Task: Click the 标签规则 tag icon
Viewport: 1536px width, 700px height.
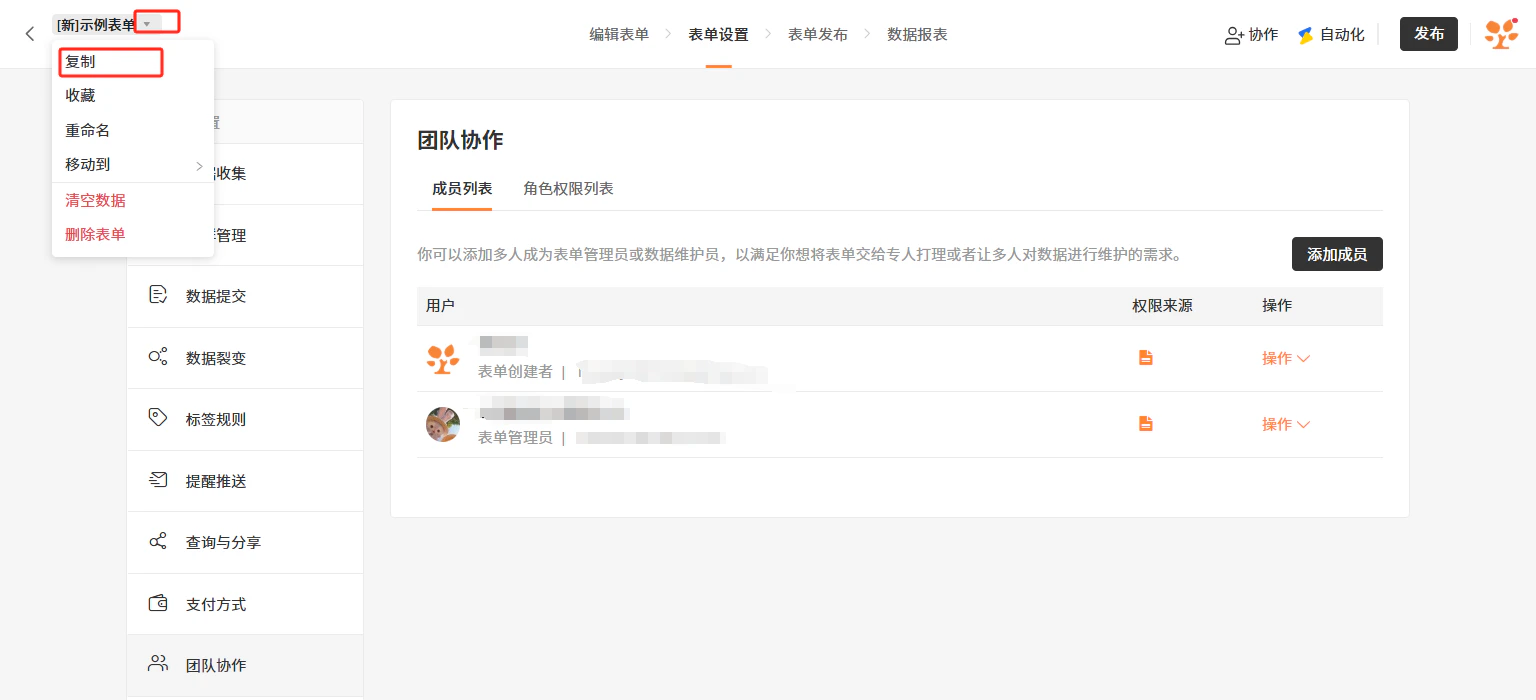Action: tap(158, 418)
